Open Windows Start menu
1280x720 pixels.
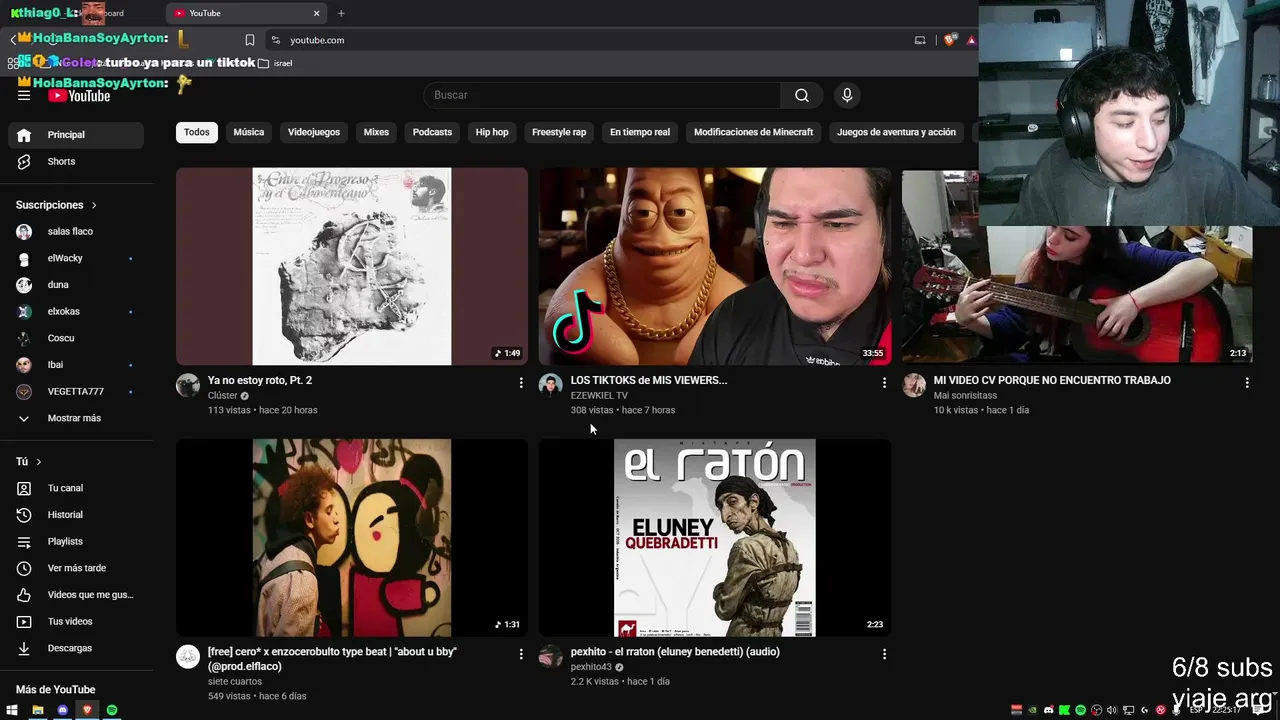click(12, 710)
